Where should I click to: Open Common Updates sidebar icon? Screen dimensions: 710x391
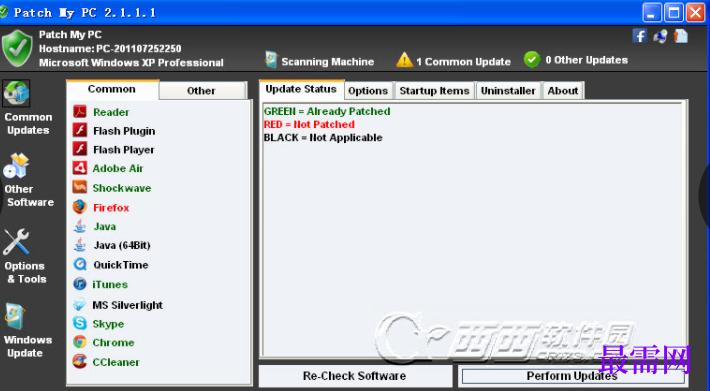pyautogui.click(x=16, y=93)
